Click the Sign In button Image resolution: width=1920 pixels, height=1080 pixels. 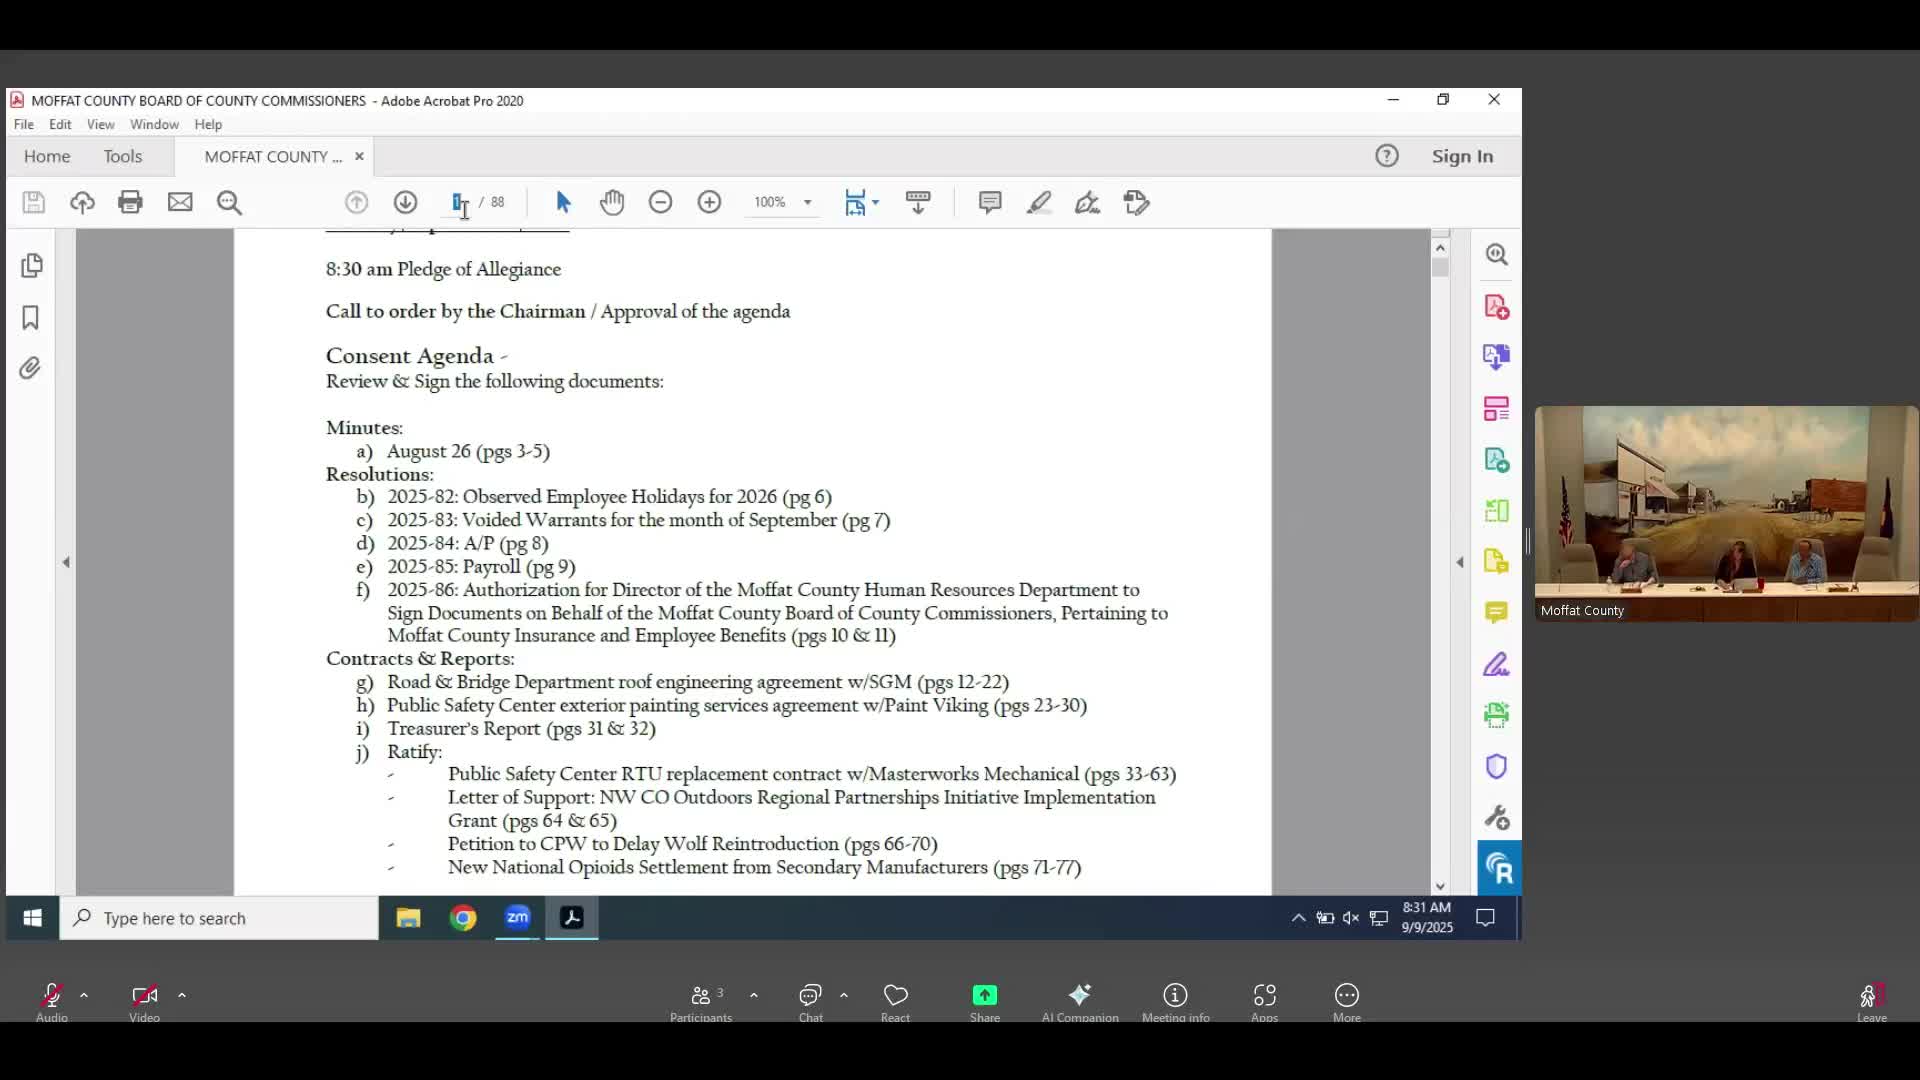pos(1462,156)
